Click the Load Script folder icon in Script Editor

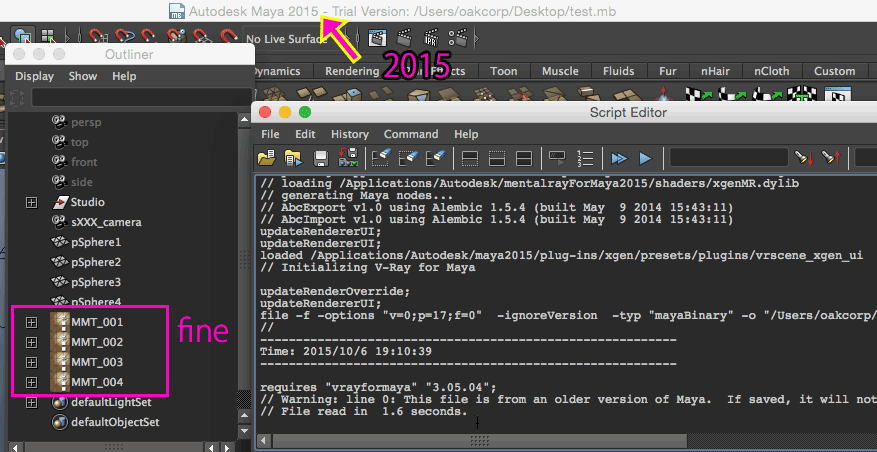point(266,158)
